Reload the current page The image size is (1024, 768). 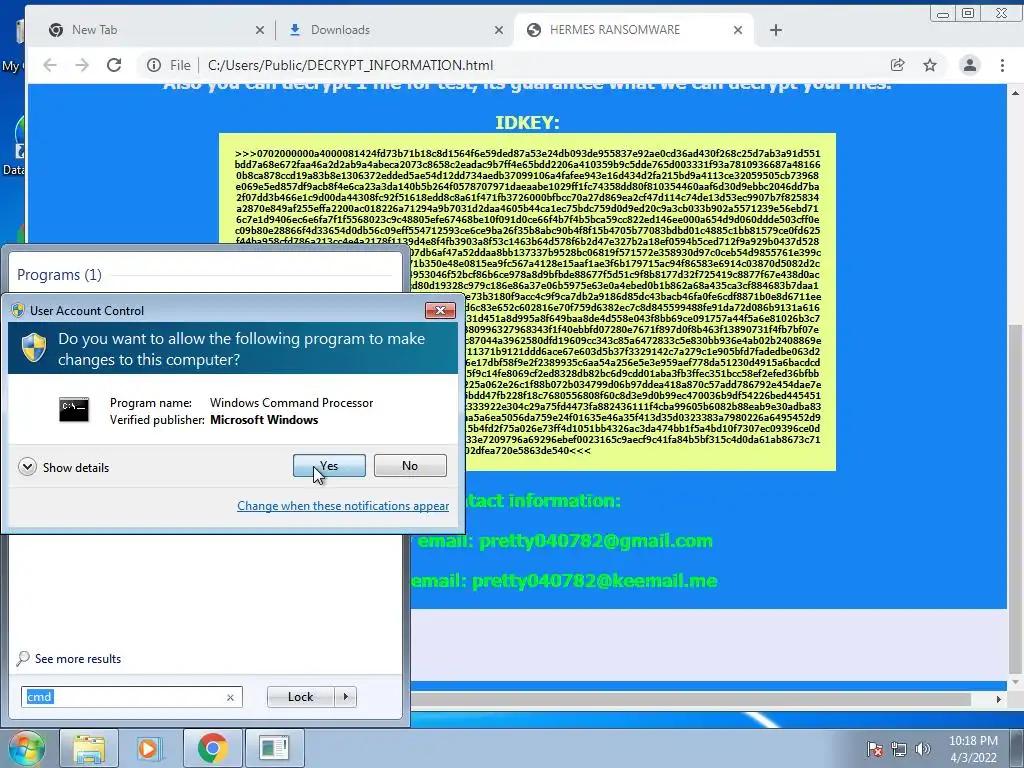pos(114,65)
